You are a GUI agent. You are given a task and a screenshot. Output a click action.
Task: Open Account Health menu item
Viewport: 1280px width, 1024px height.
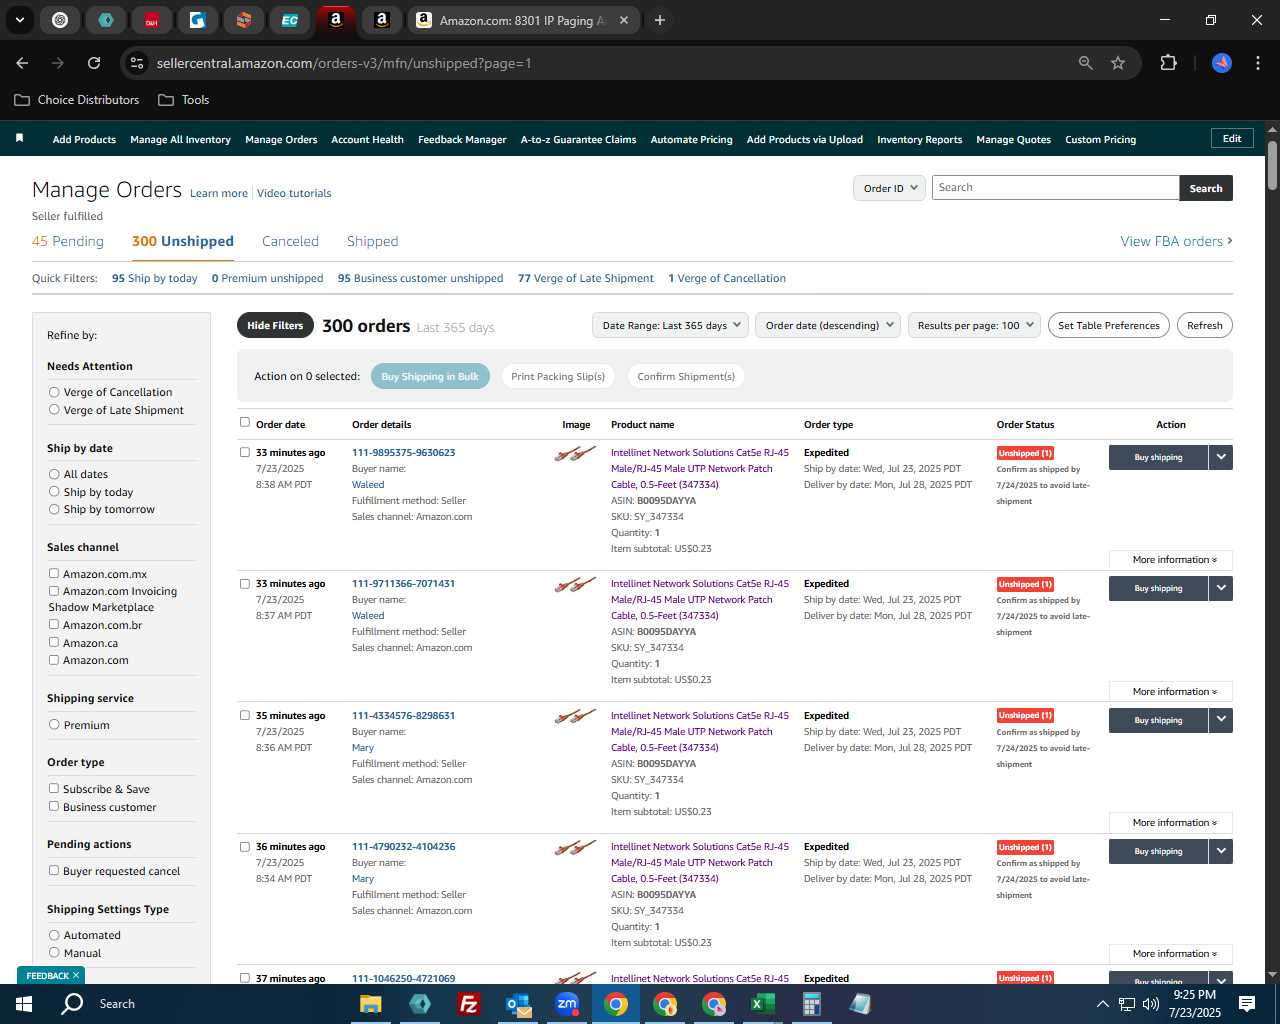[367, 140]
